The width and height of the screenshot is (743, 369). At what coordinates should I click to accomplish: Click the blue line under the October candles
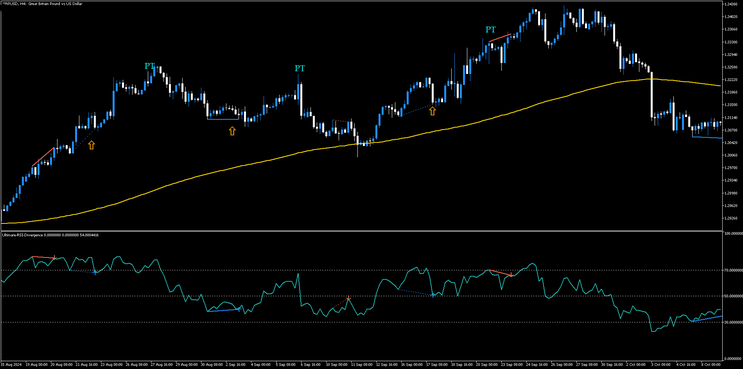[x=707, y=137]
